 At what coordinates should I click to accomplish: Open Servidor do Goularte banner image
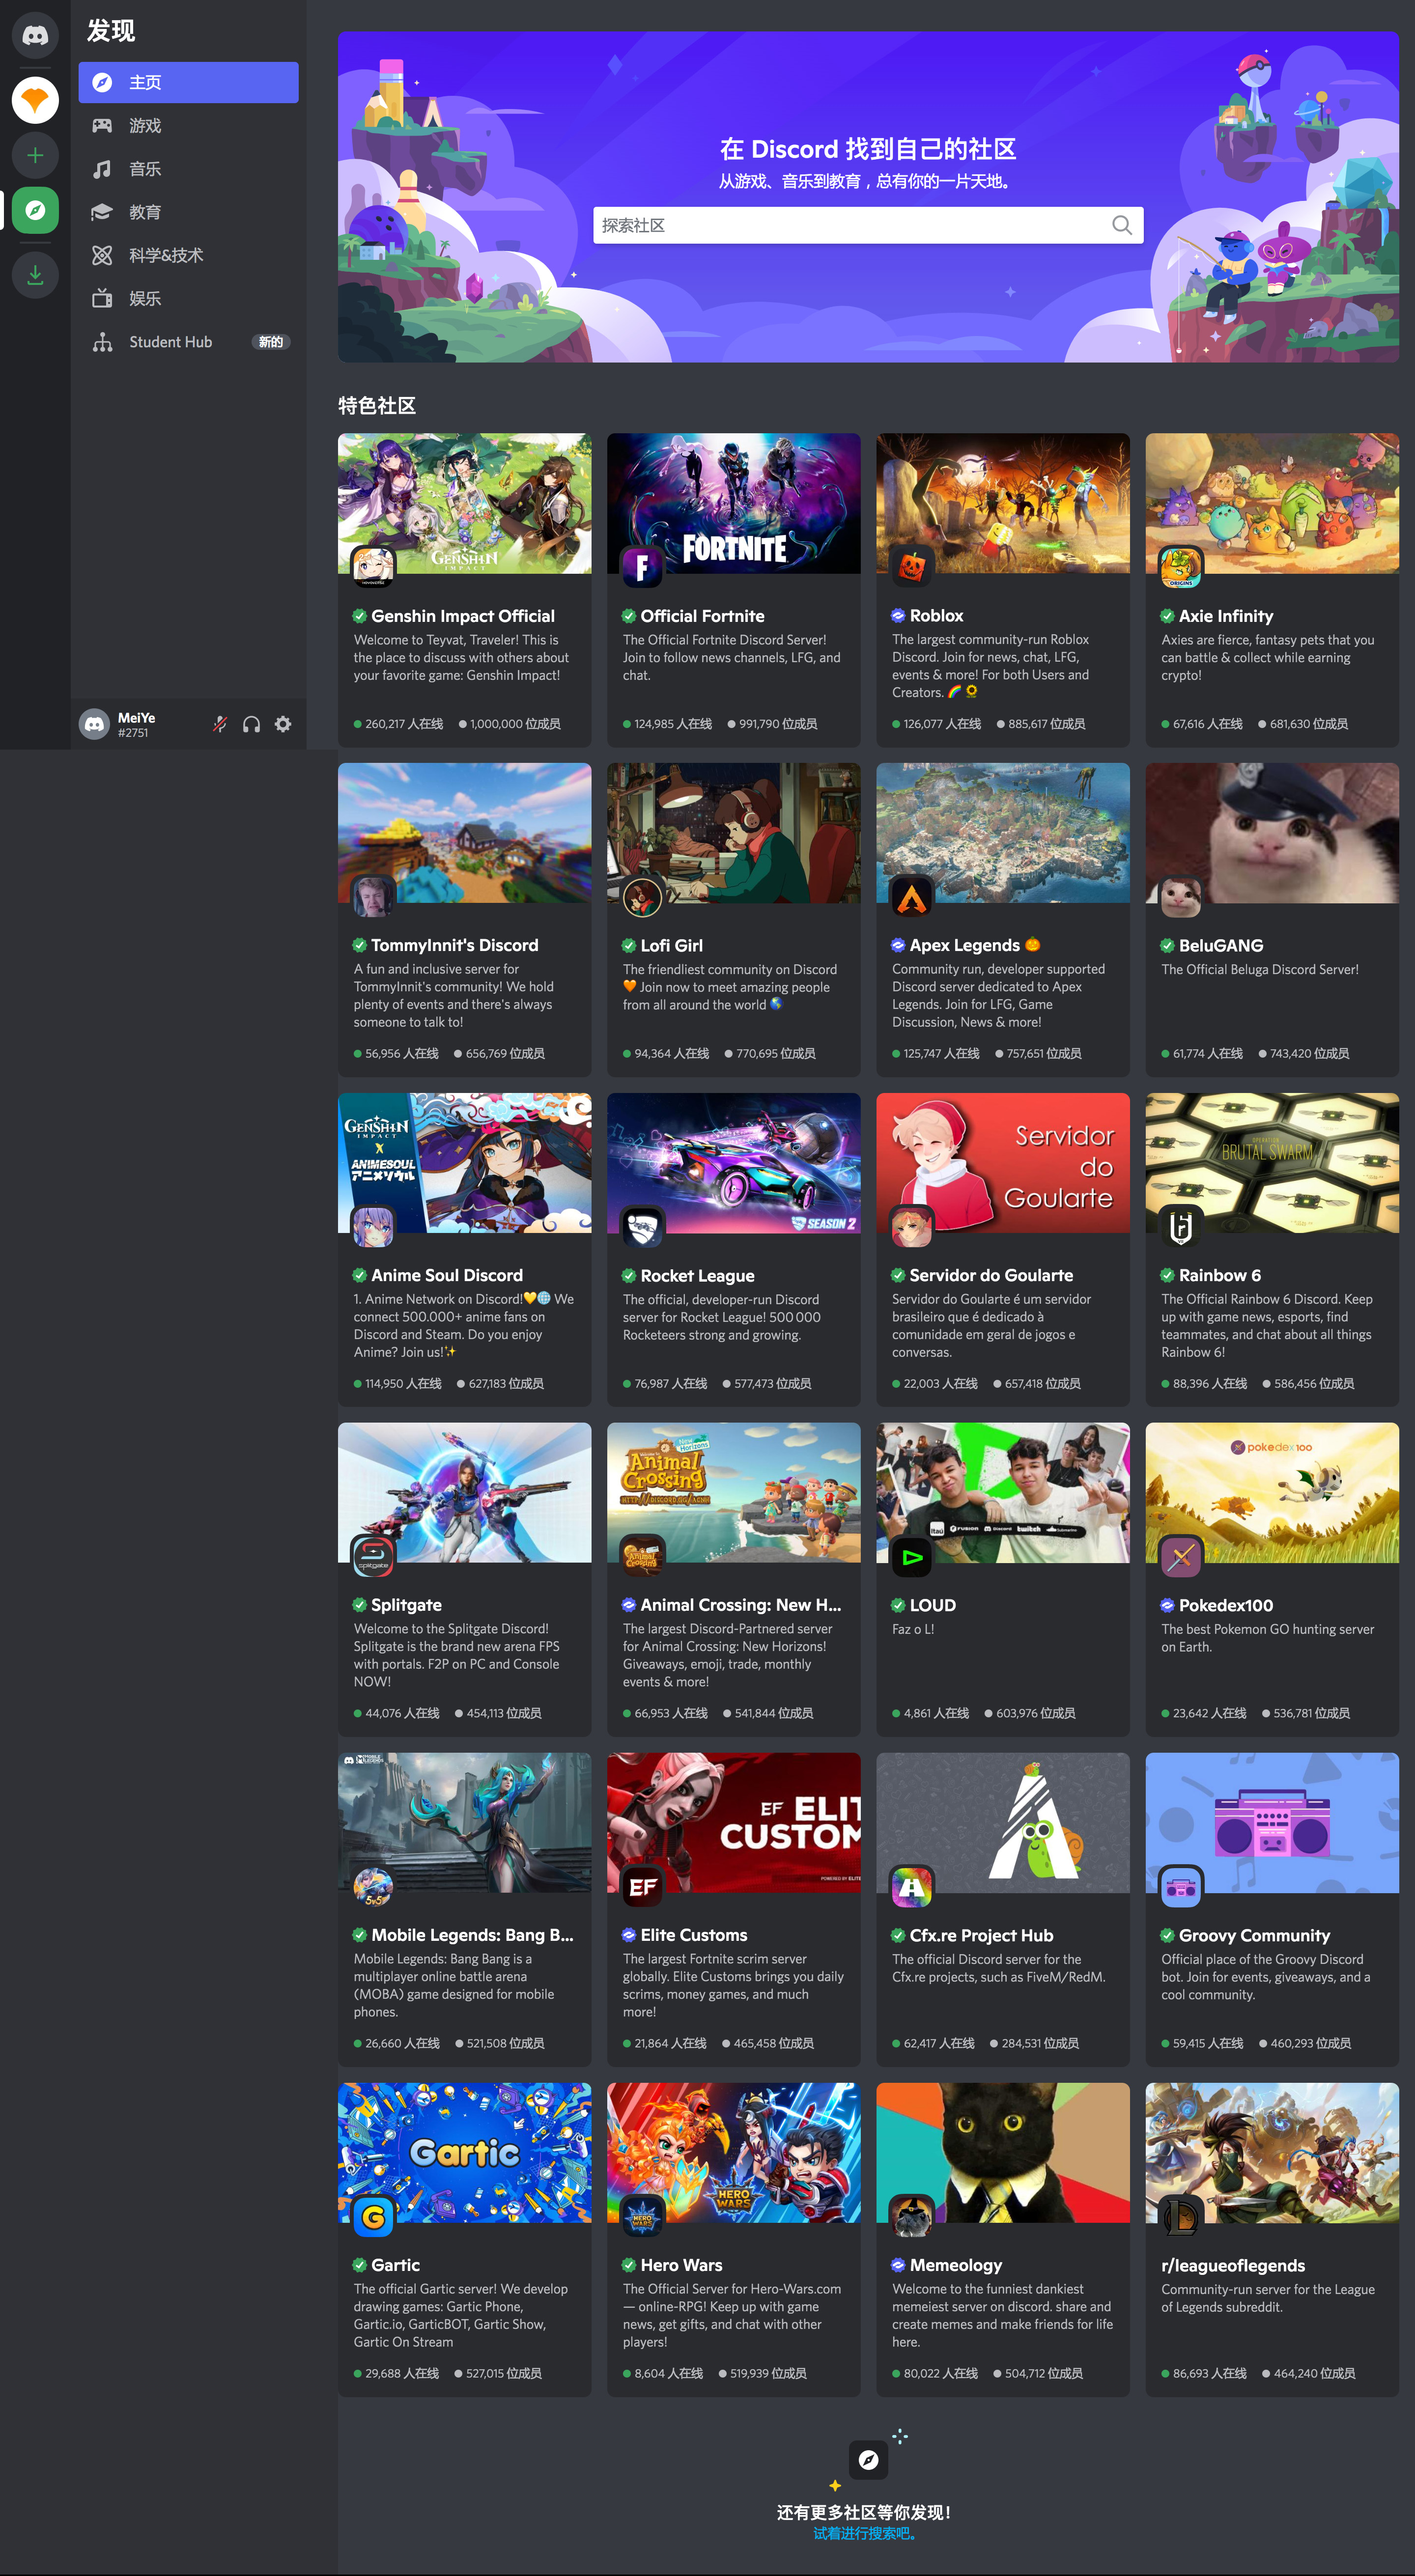[x=1003, y=1163]
